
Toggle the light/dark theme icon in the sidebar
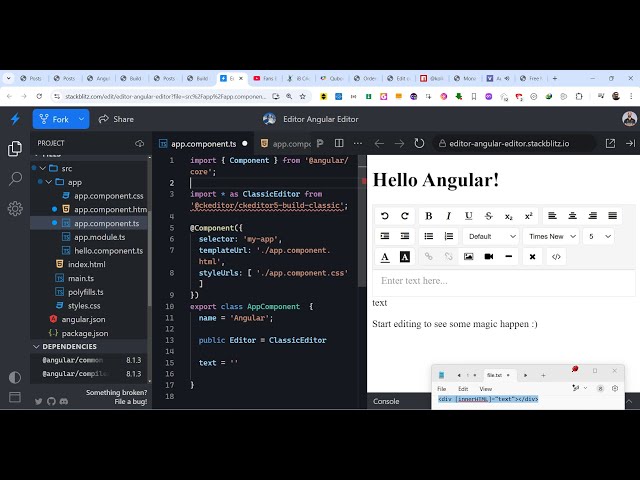click(15, 377)
